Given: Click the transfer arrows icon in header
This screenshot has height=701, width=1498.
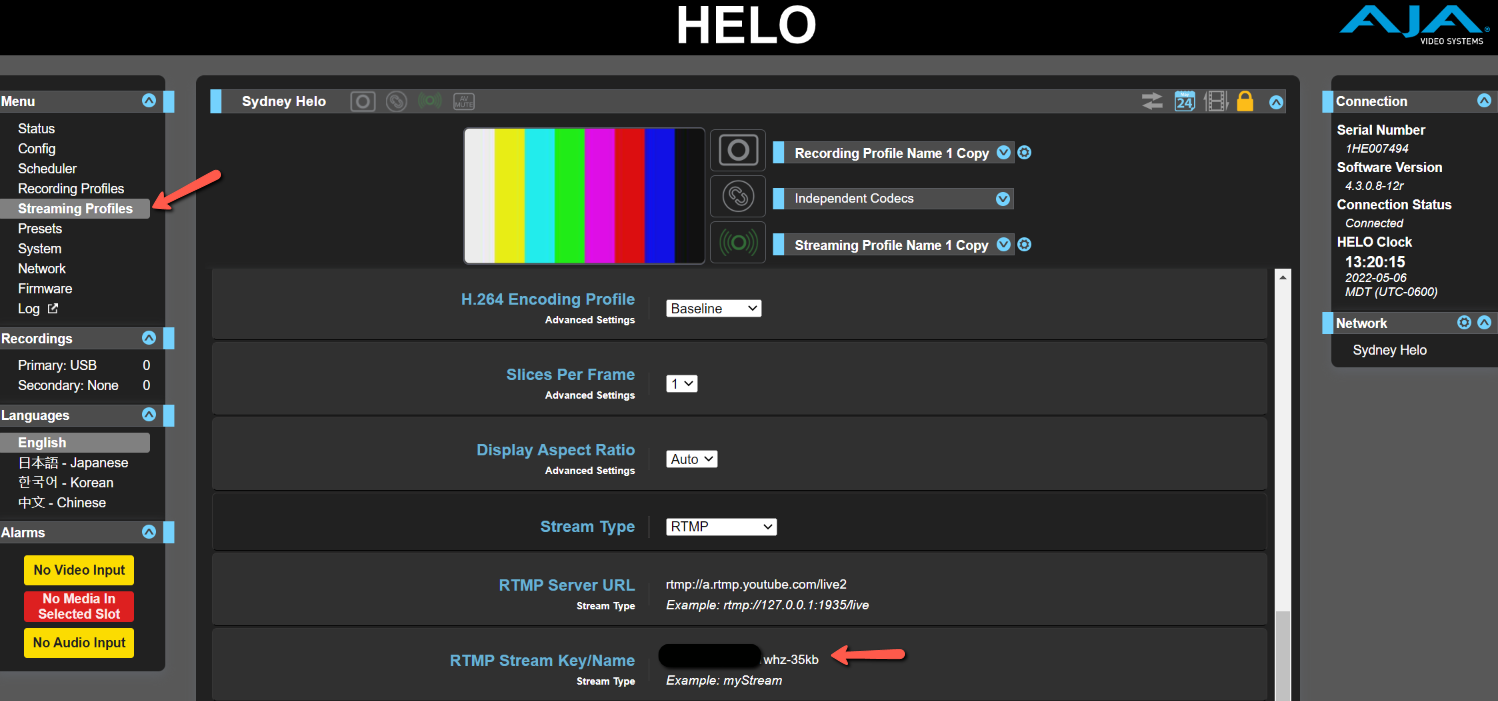Looking at the screenshot, I should point(1153,101).
